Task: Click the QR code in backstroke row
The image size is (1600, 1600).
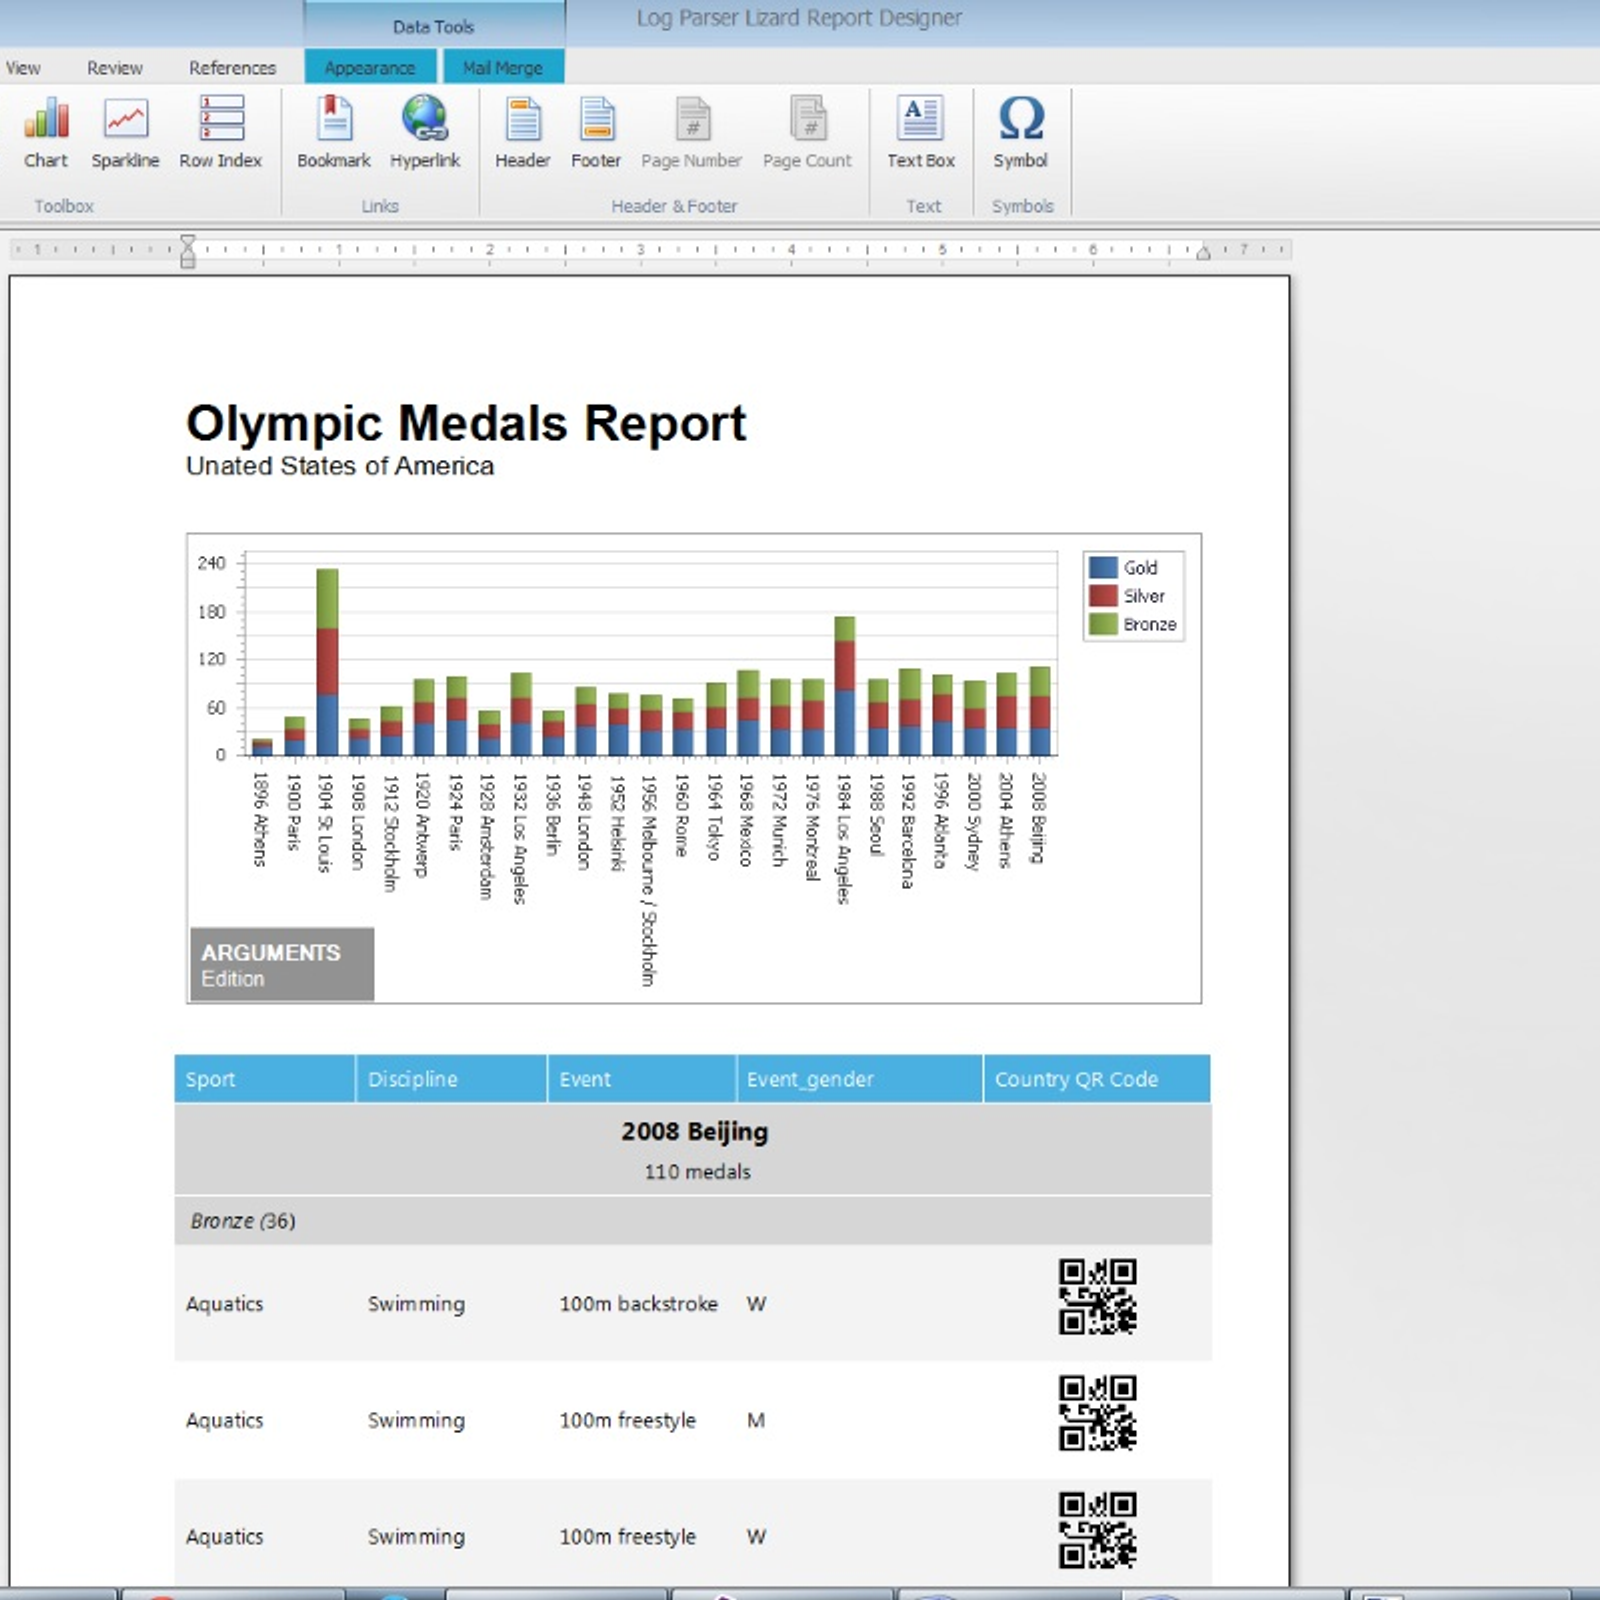Action: [x=1097, y=1297]
